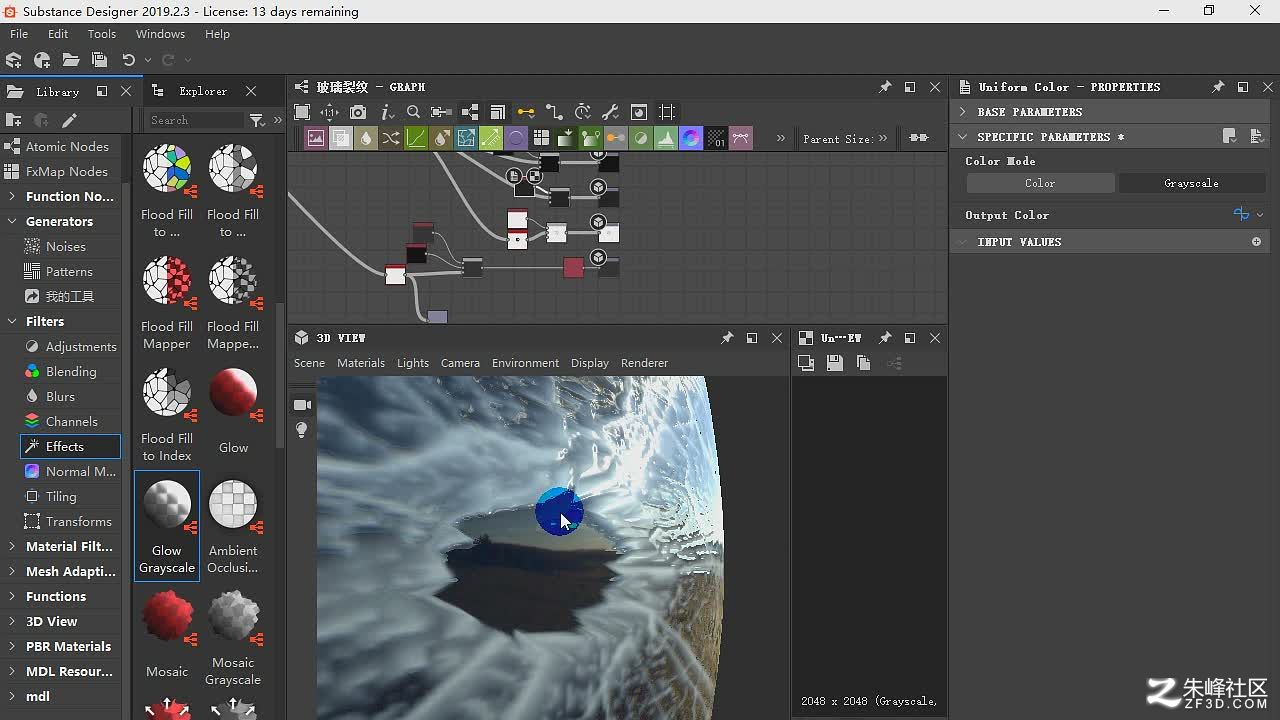This screenshot has width=1280, height=720.
Task: Open 3D View Renderer menu
Action: click(x=644, y=363)
